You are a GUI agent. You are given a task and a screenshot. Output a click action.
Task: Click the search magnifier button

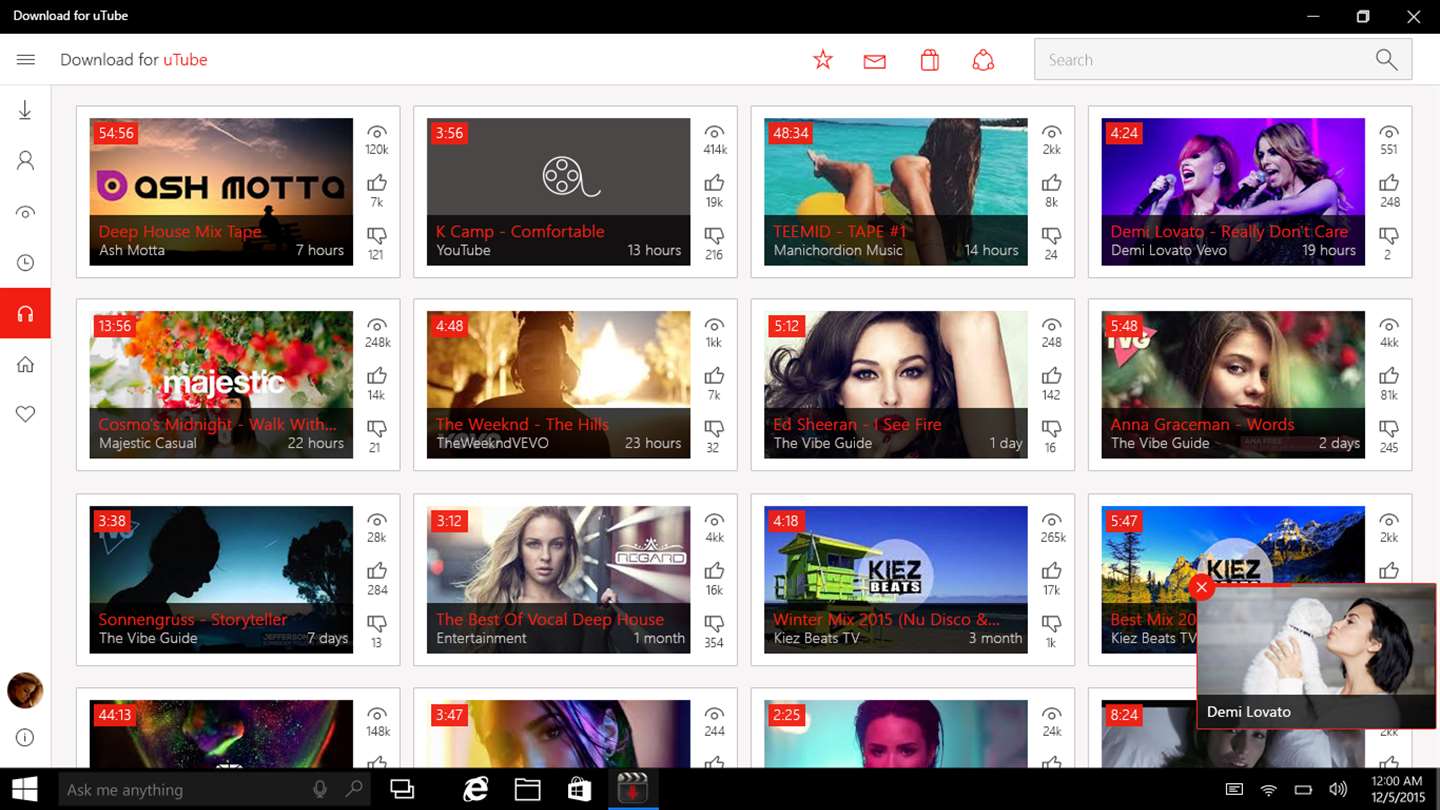pyautogui.click(x=1386, y=60)
